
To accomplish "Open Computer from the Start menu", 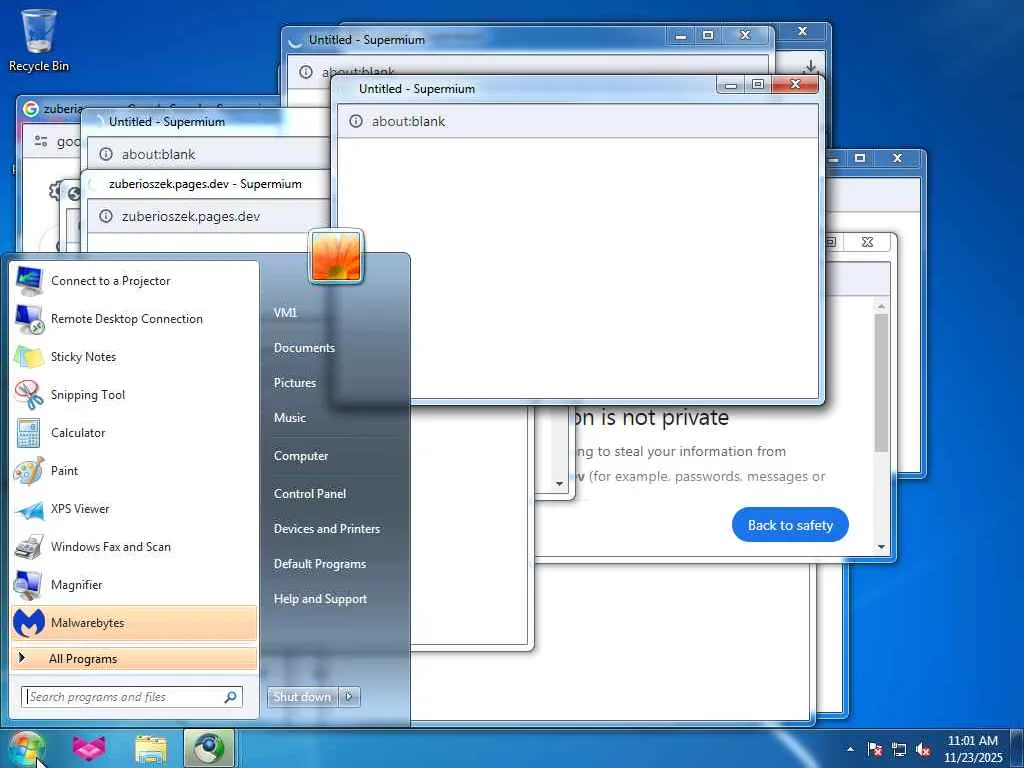I will click(300, 456).
